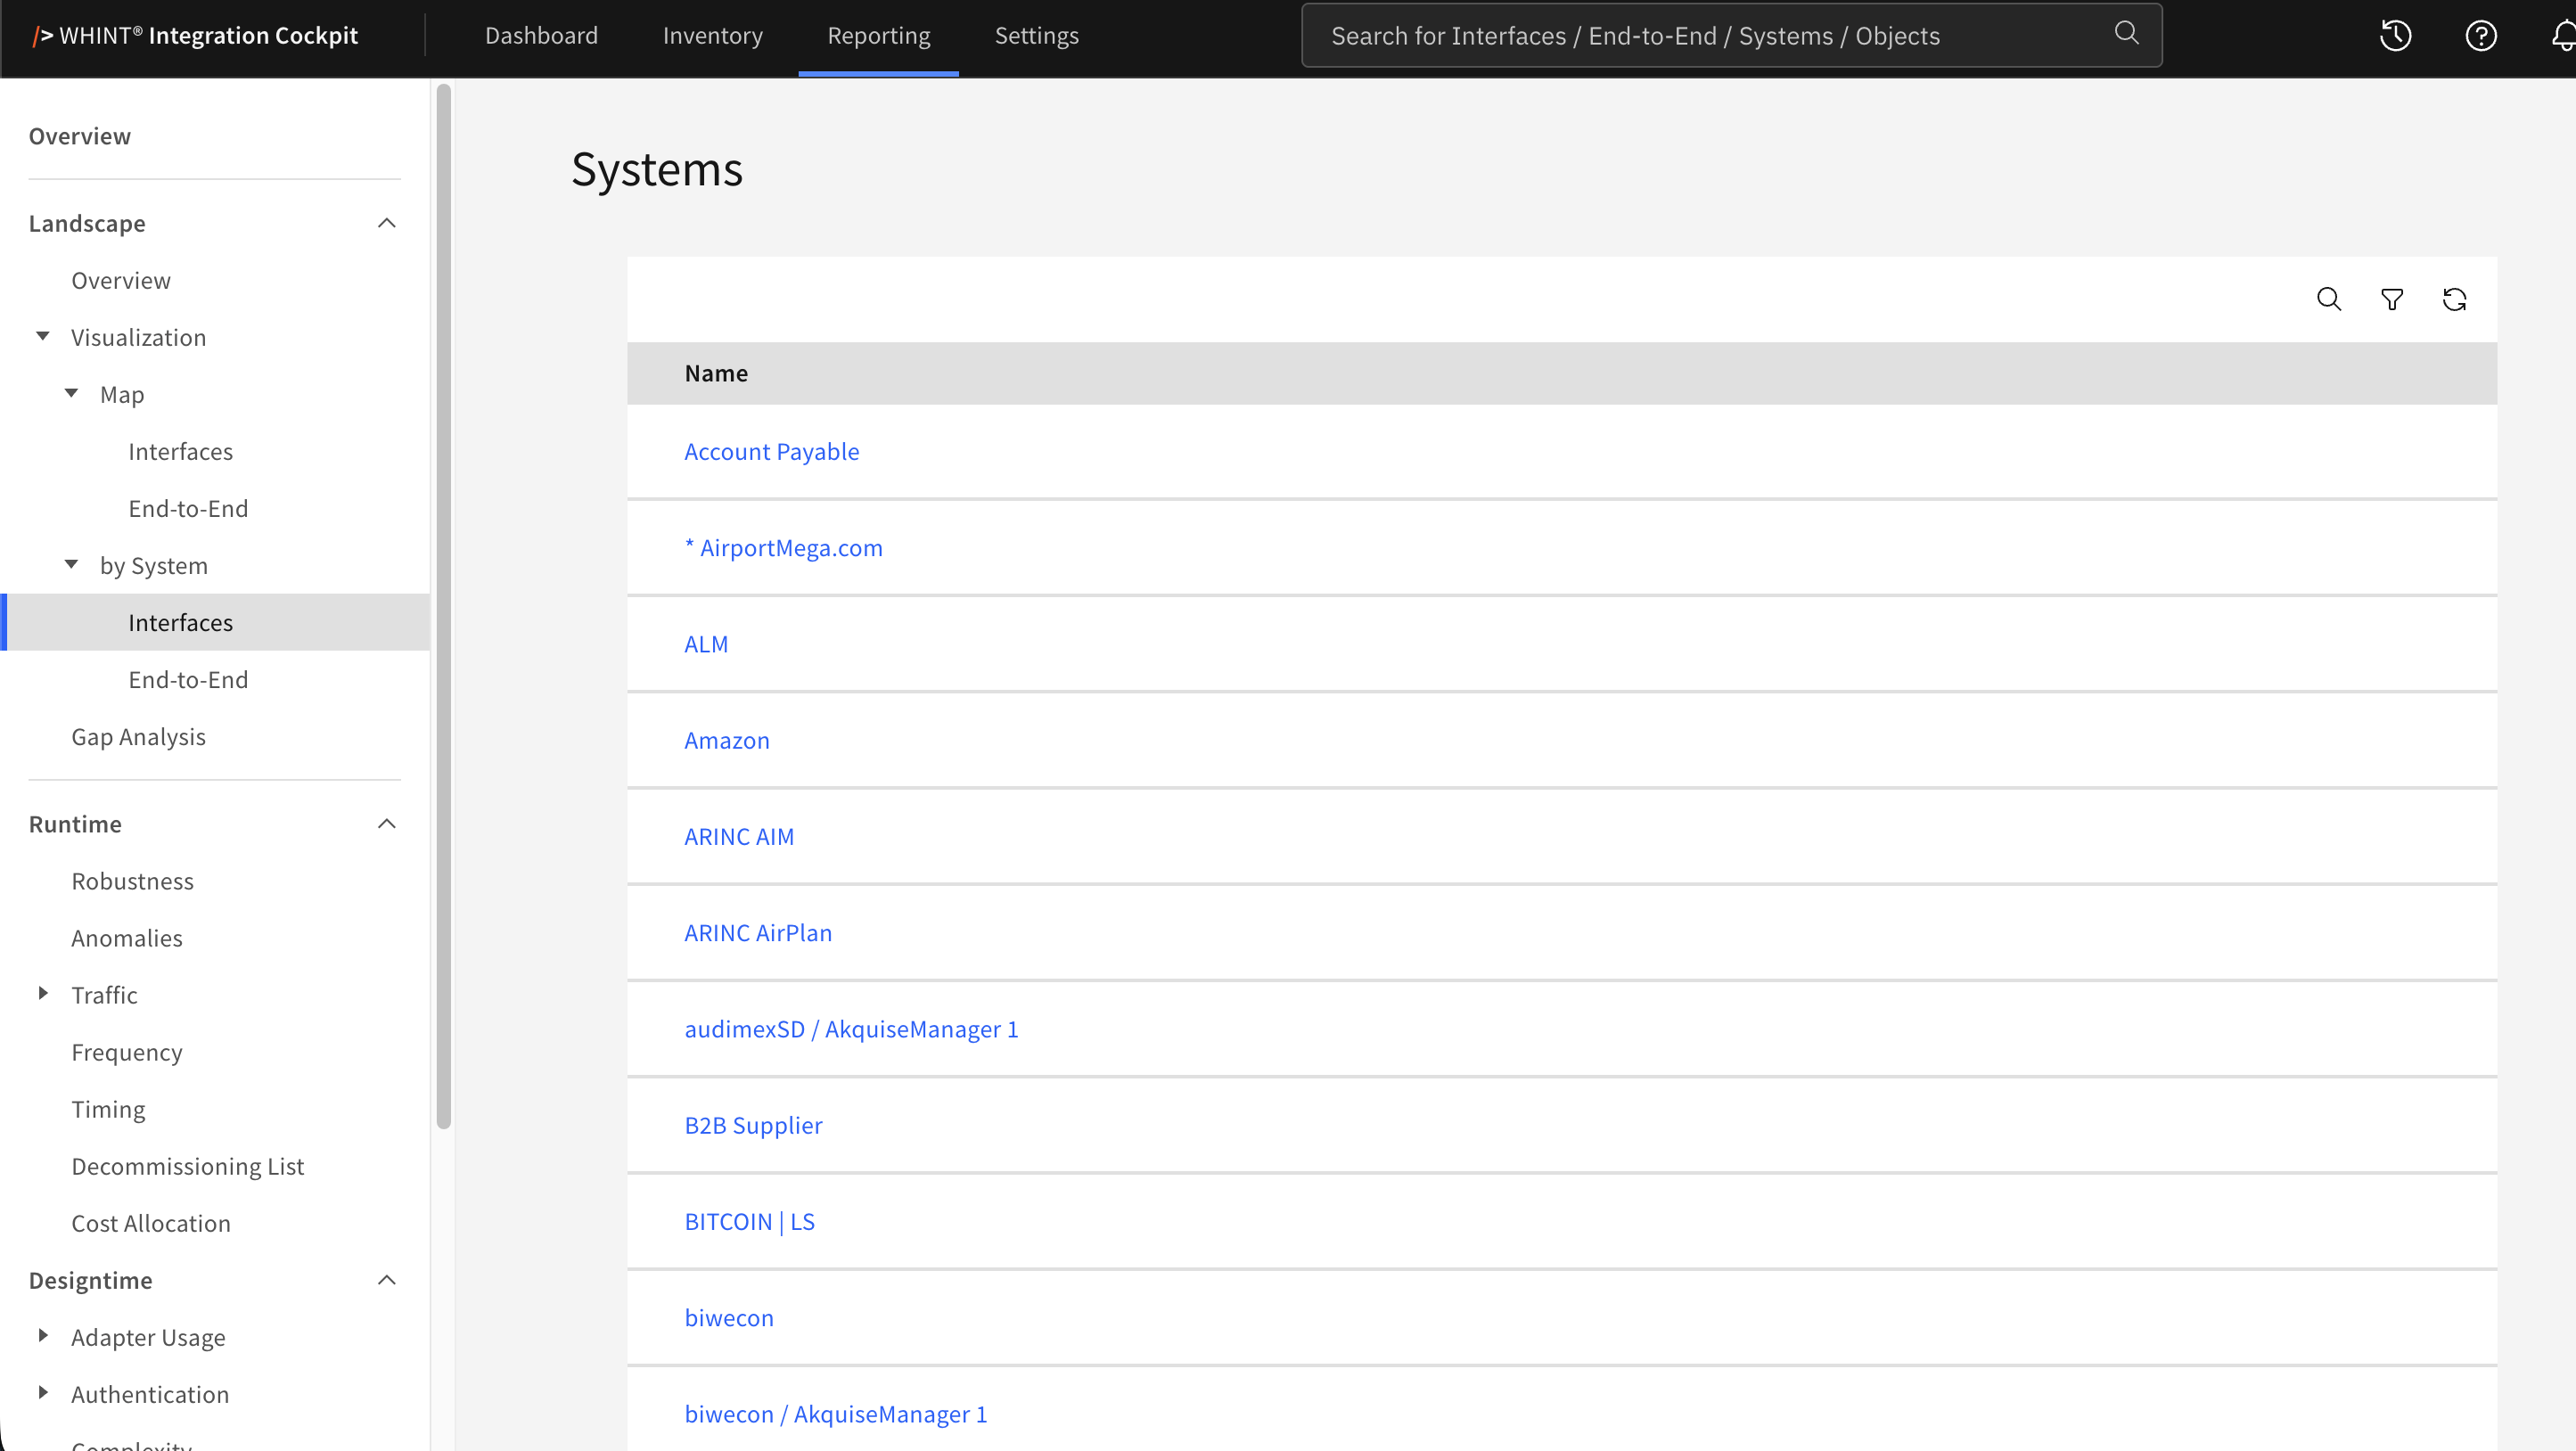Search the Systems table with the magnifier icon
Image resolution: width=2576 pixels, height=1451 pixels.
pos(2329,299)
